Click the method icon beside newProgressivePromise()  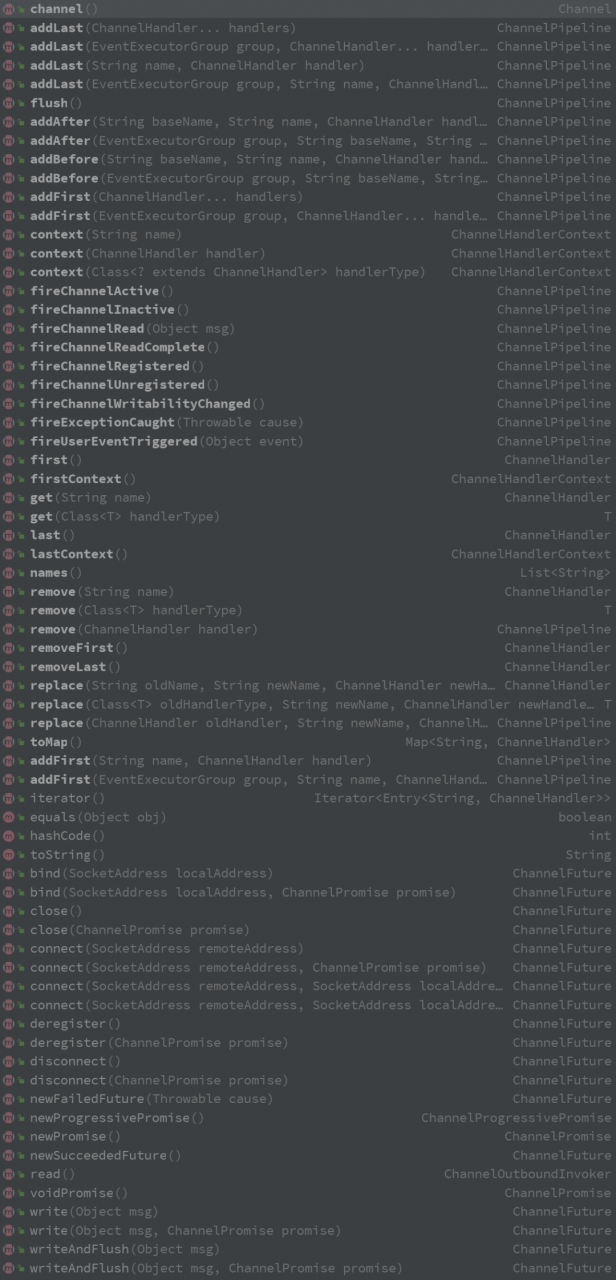click(9, 1118)
